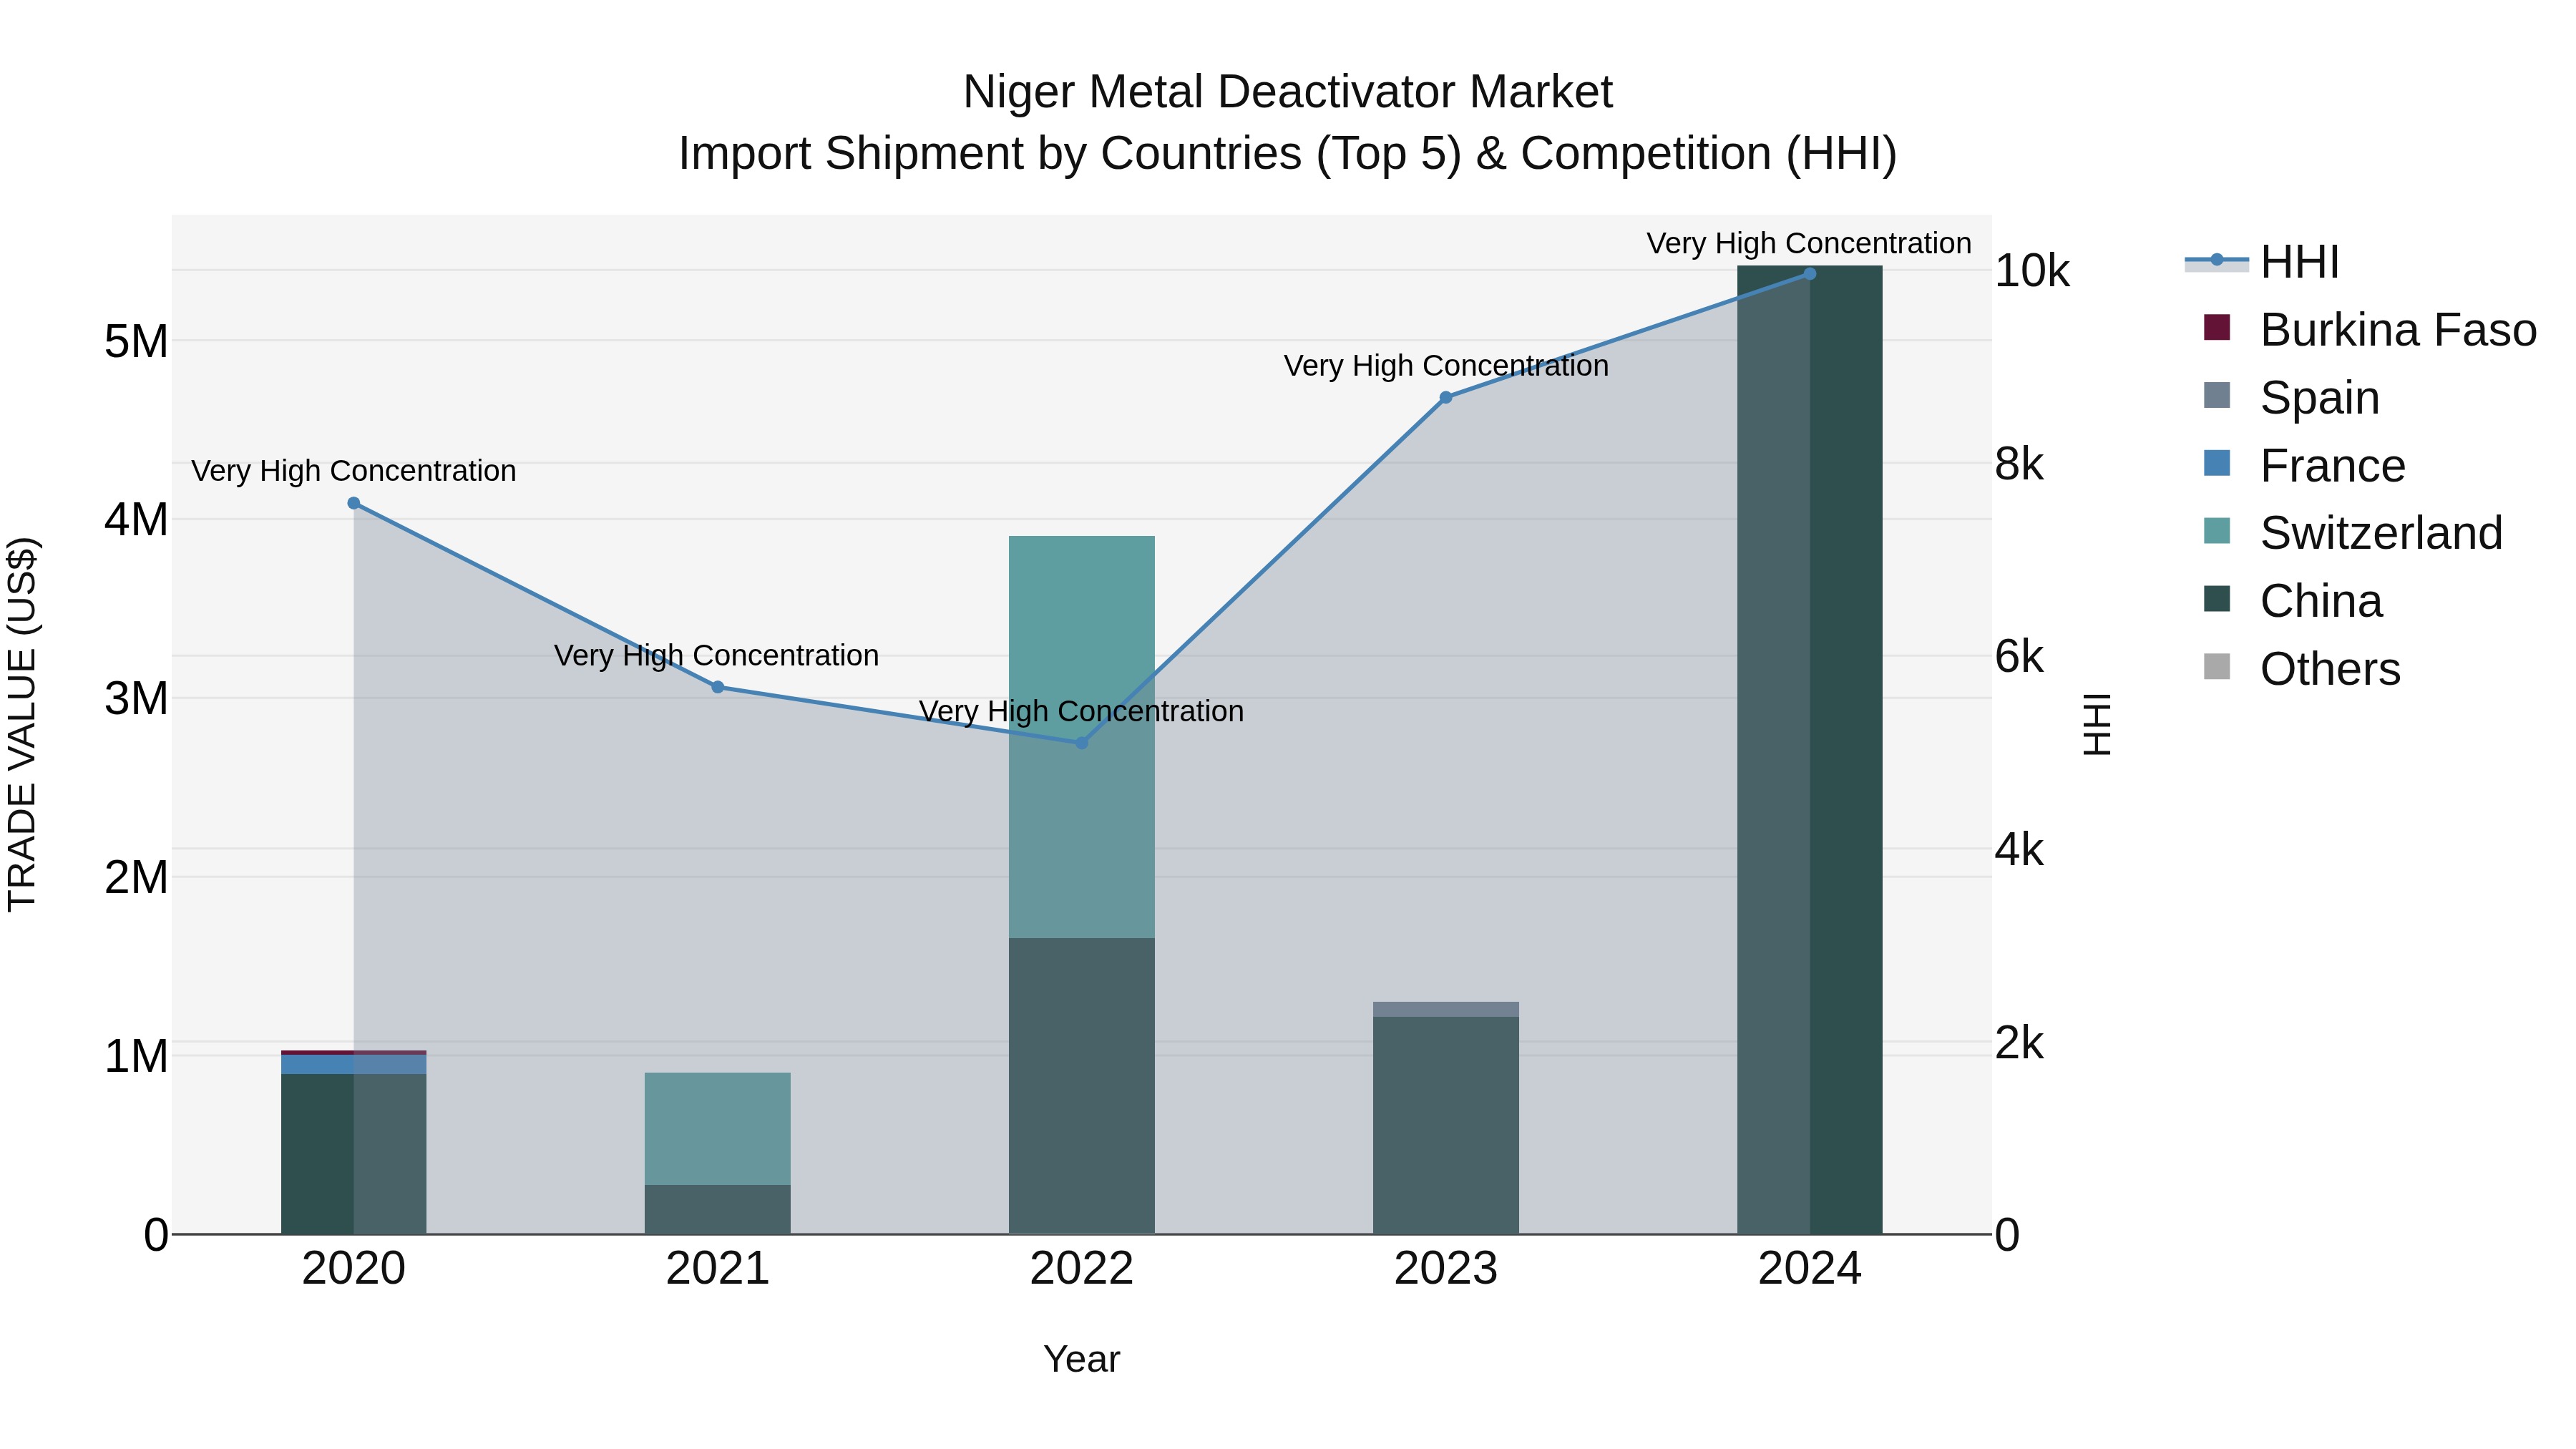Viewport: 2576px width, 1449px height.
Task: Click the Year axis title
Action: point(1081,1359)
